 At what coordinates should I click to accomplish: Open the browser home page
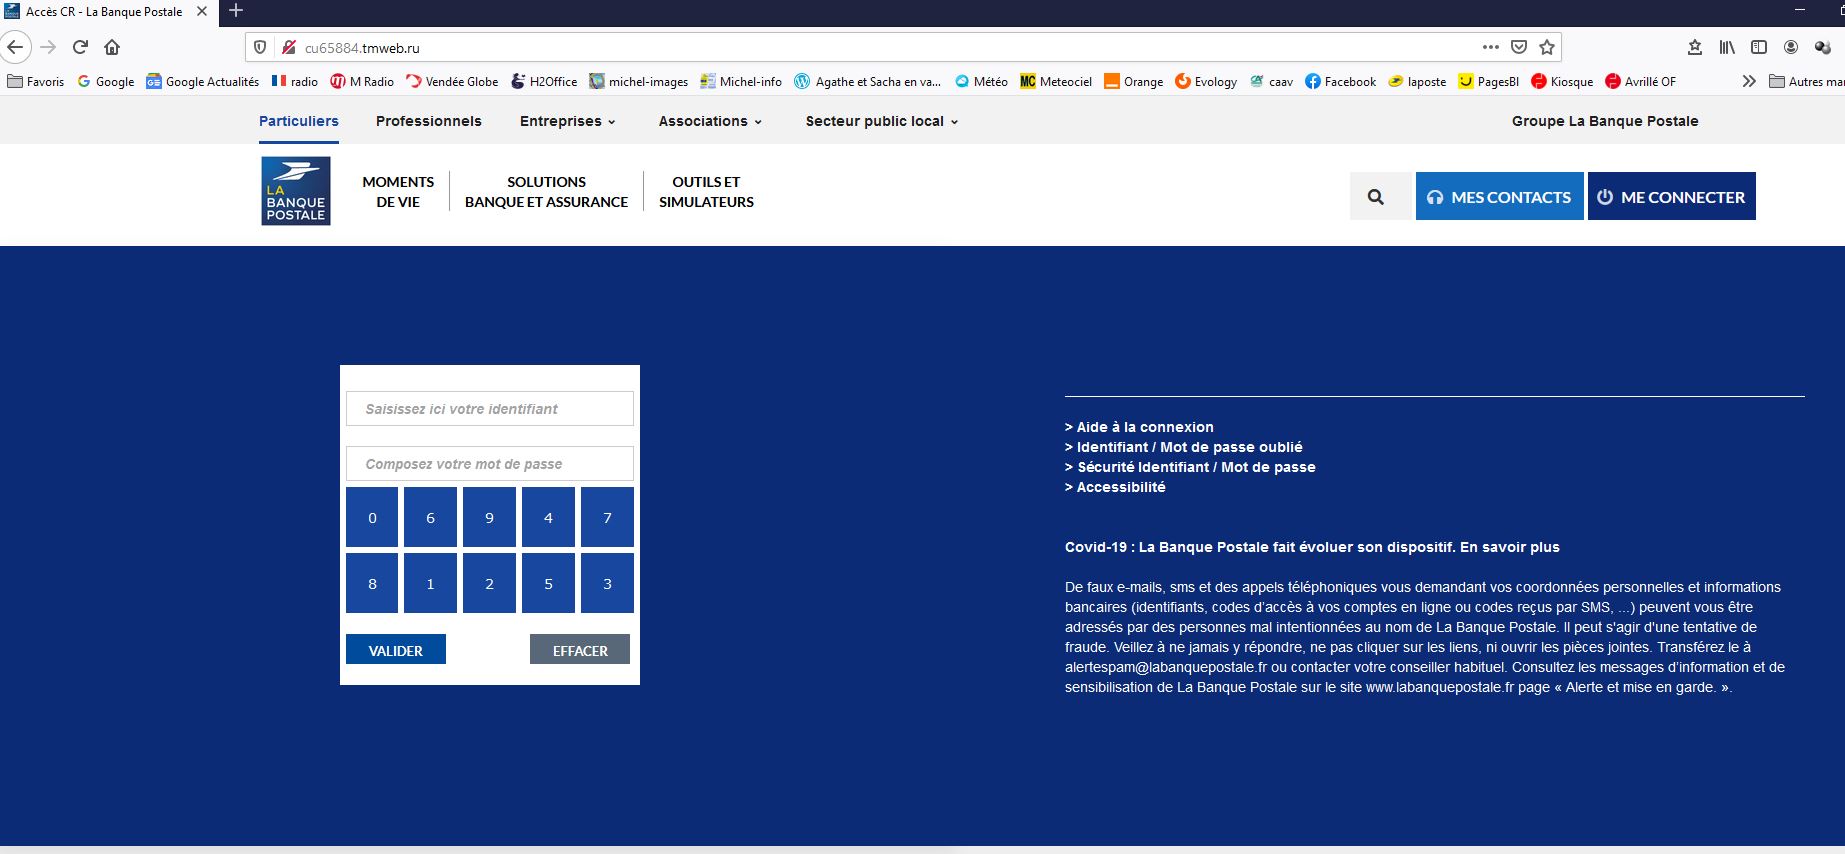click(112, 47)
